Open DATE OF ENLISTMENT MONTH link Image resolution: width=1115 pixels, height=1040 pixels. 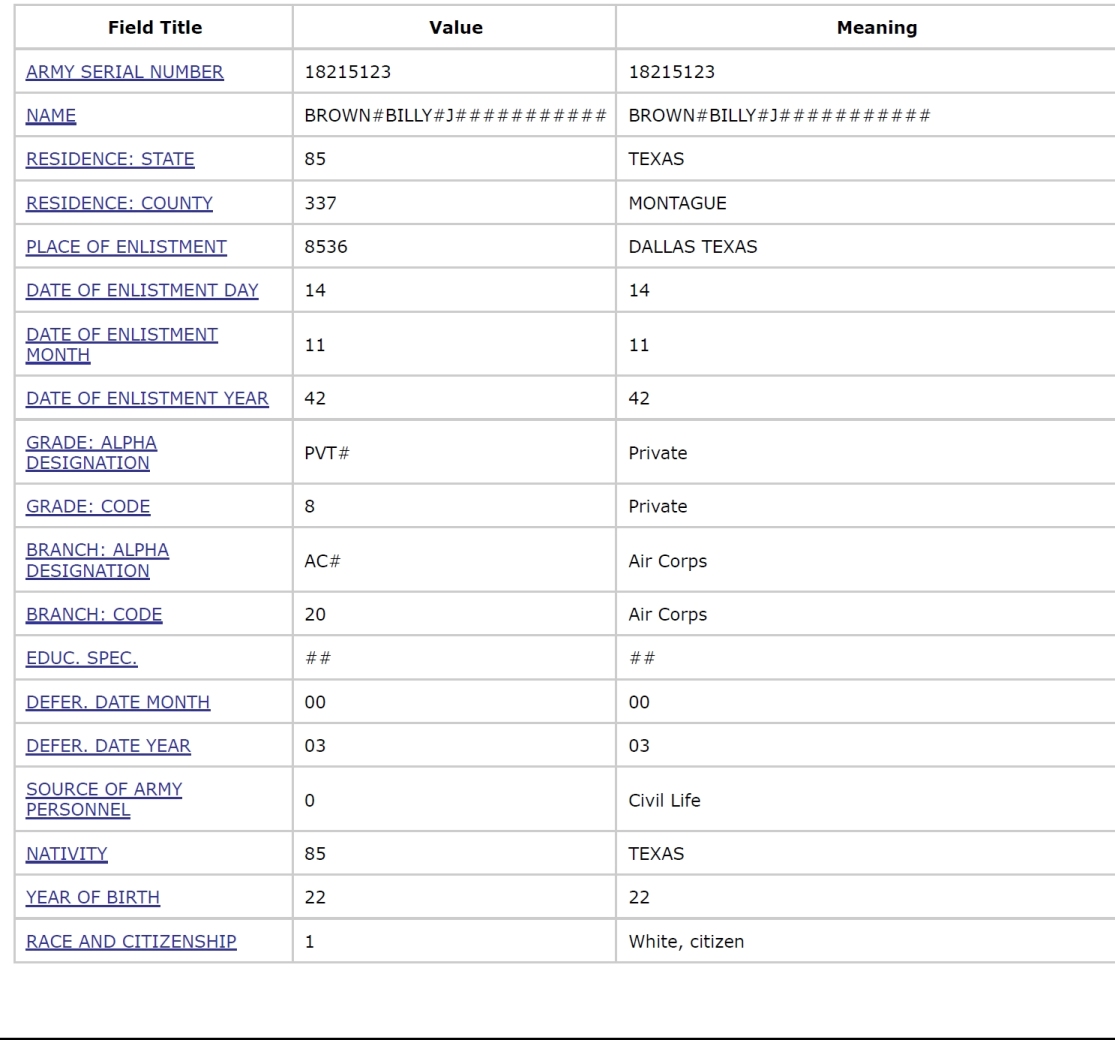(x=122, y=344)
